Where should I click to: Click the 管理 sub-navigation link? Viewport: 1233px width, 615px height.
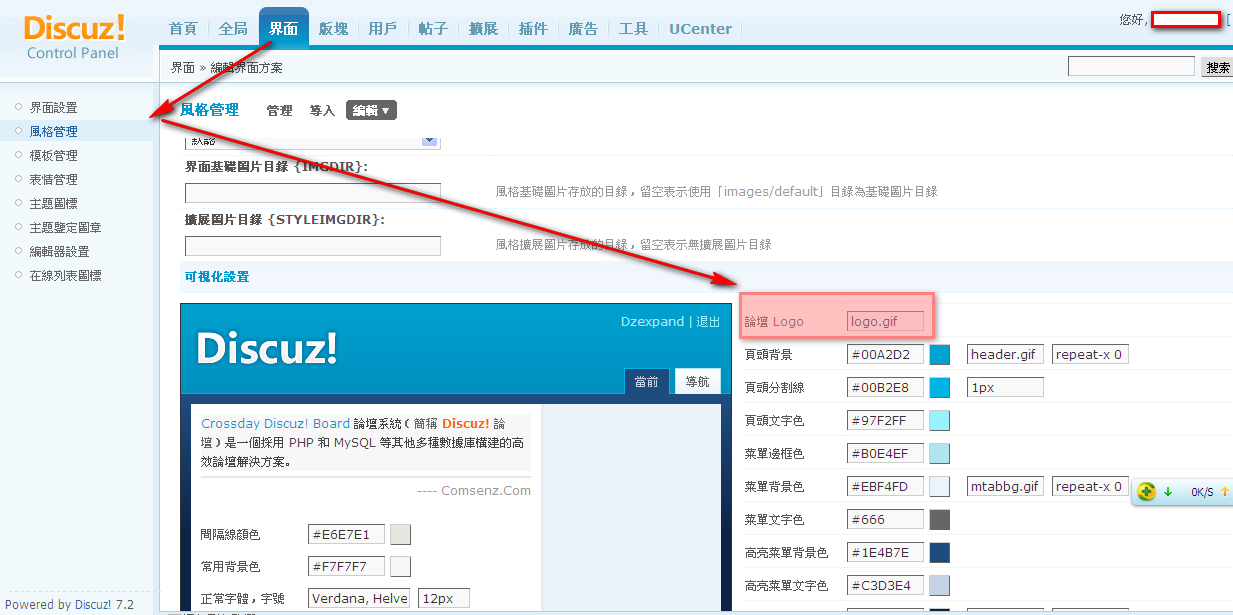pyautogui.click(x=279, y=110)
